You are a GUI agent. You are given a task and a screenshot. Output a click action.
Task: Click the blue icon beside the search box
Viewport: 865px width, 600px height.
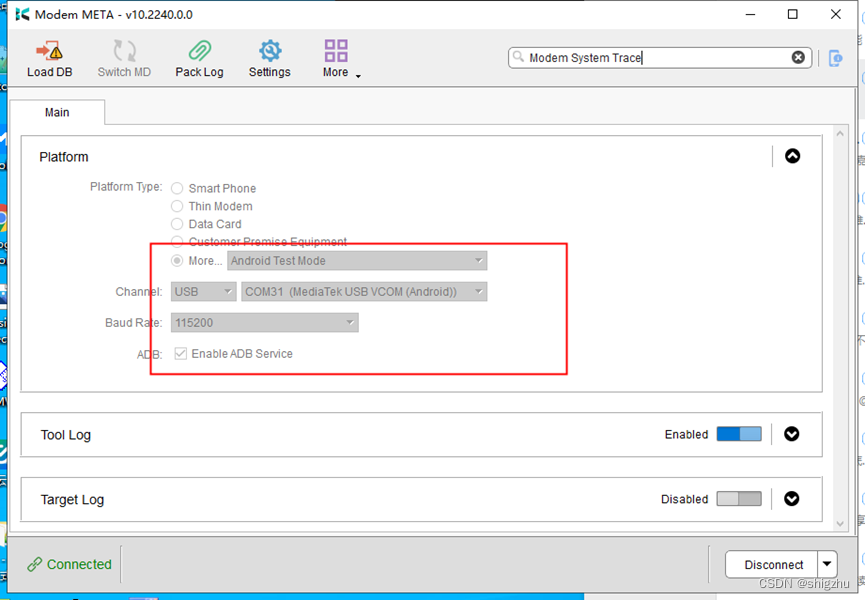click(x=836, y=58)
